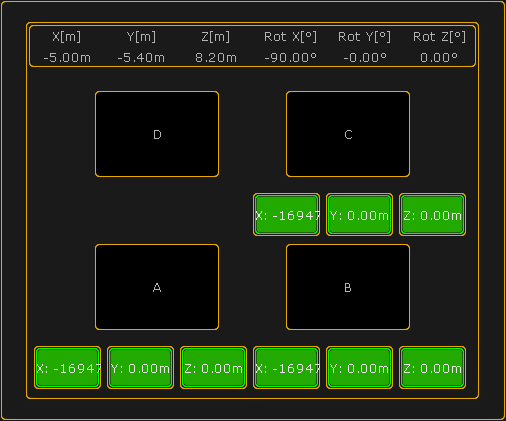Viewport: 506px width, 421px height.
Task: Click green Y: 0.00m under box A
Action: (x=140, y=367)
